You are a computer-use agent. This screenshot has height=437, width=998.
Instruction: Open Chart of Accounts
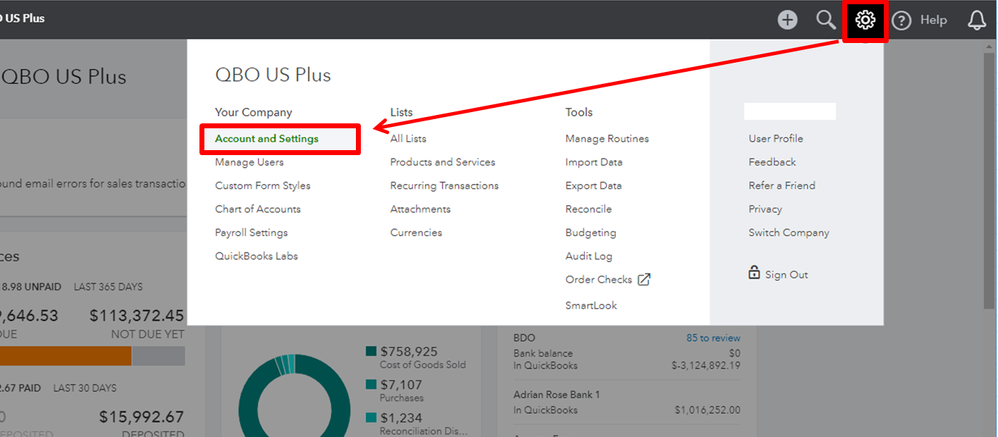pyautogui.click(x=257, y=209)
